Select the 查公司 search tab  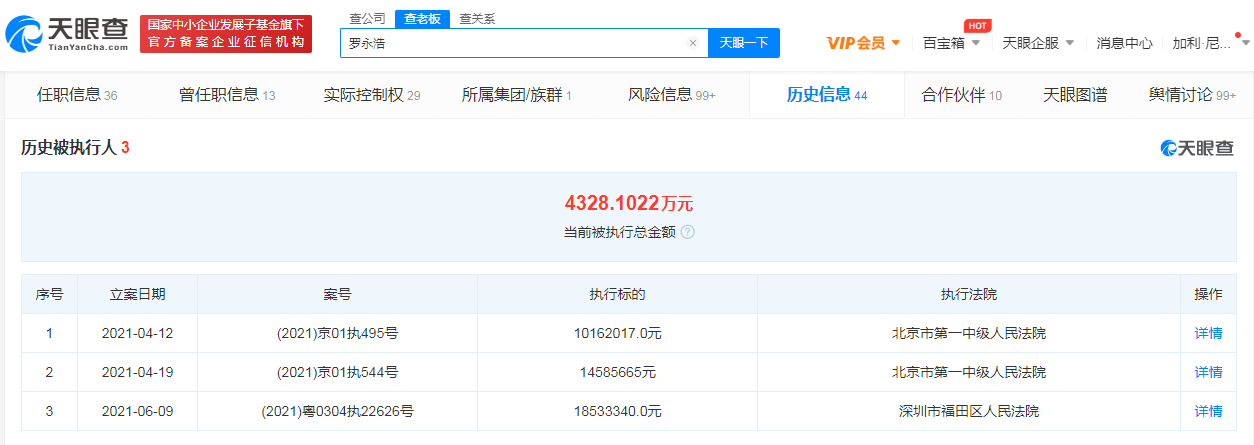tap(369, 19)
